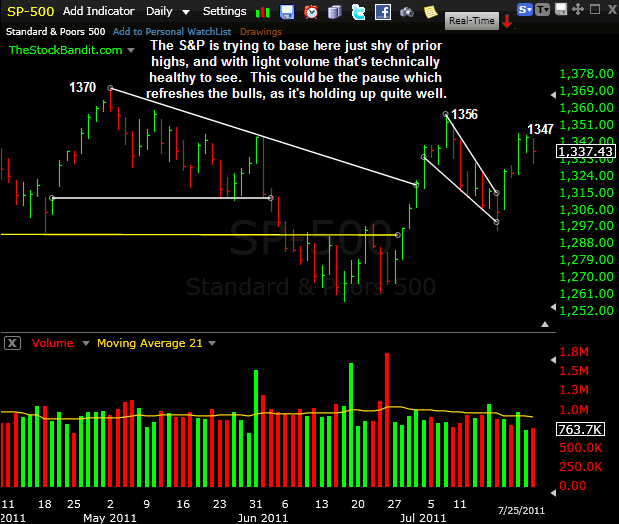Viewport: 619px width, 524px height.
Task: Select the drawing handle at 1370 trendline start
Action: click(111, 88)
